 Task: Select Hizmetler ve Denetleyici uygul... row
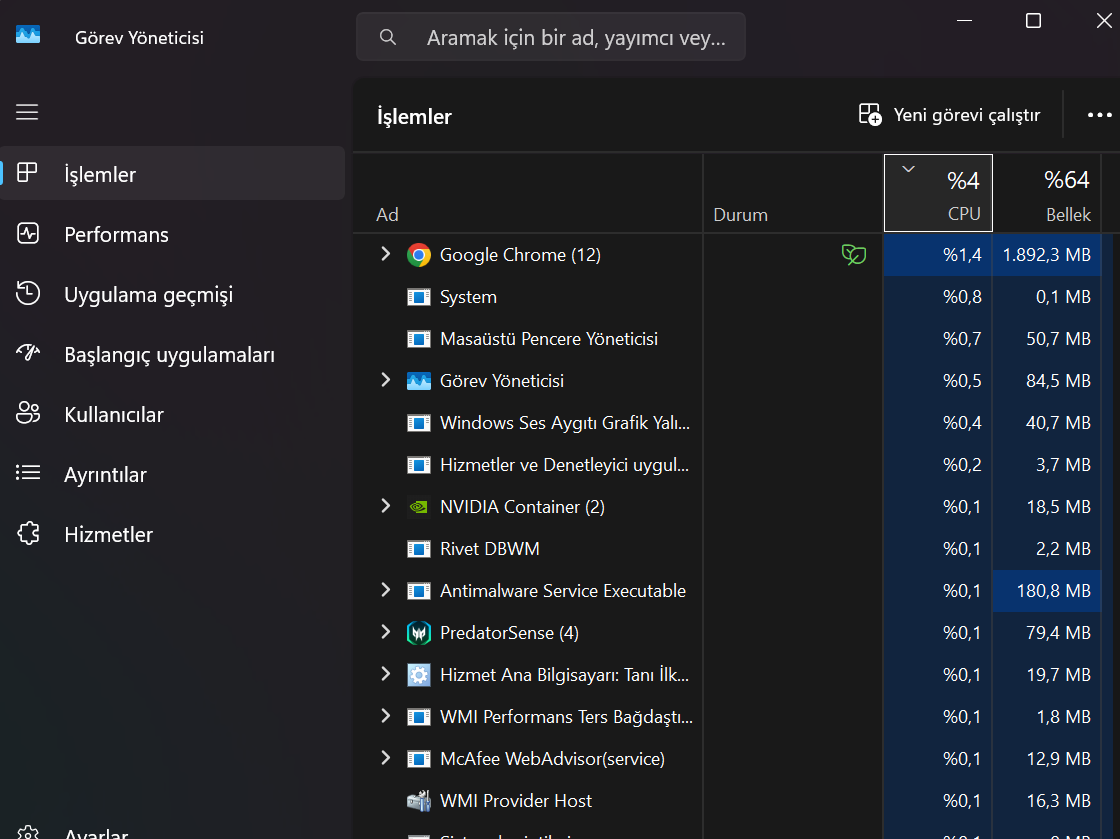727,465
